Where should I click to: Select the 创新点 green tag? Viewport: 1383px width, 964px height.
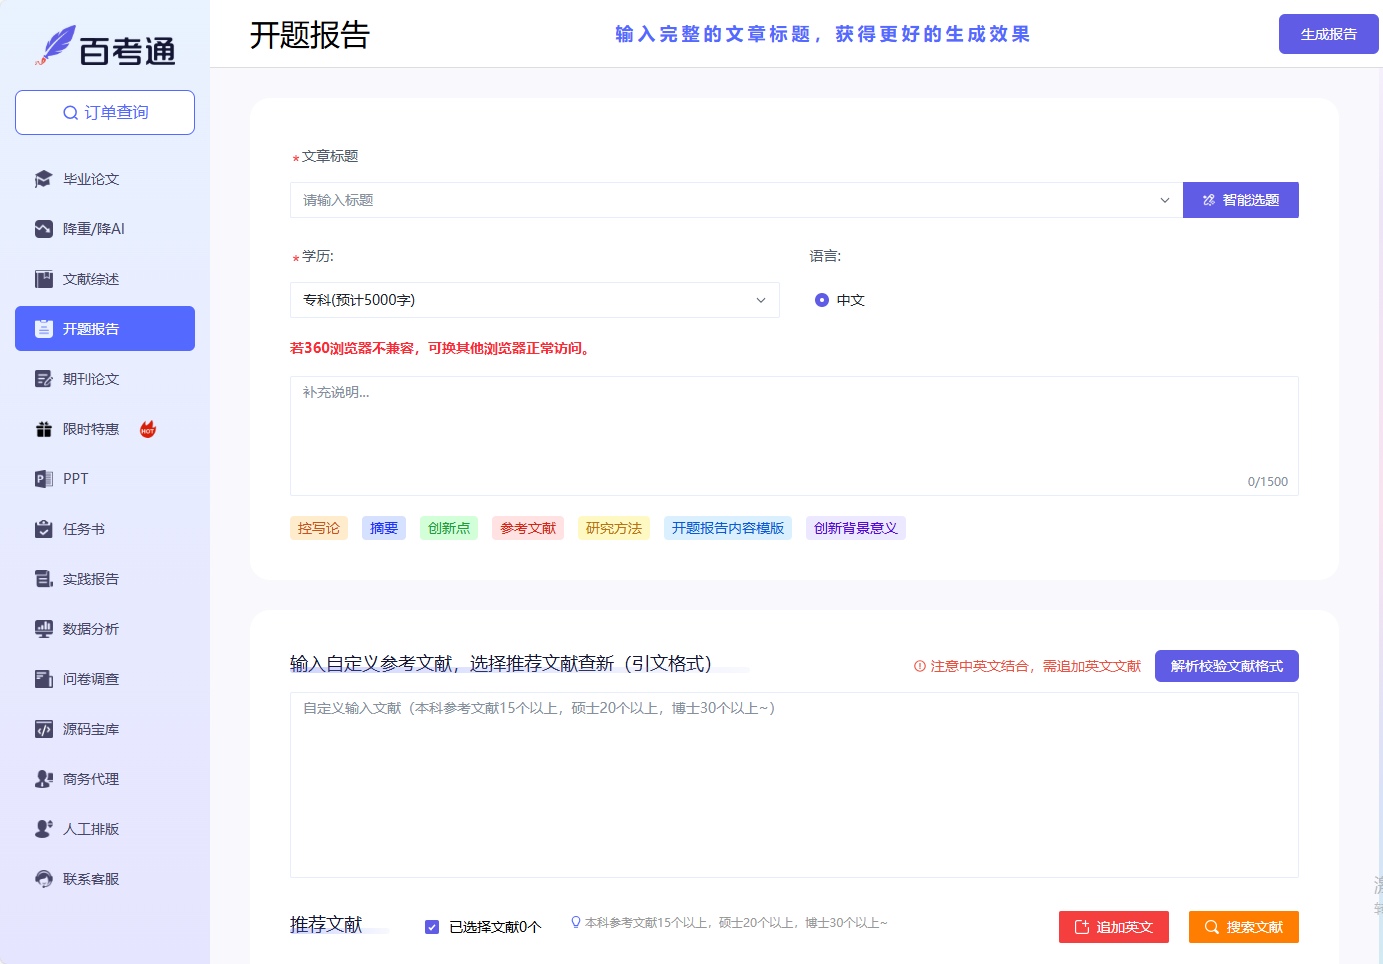point(448,528)
